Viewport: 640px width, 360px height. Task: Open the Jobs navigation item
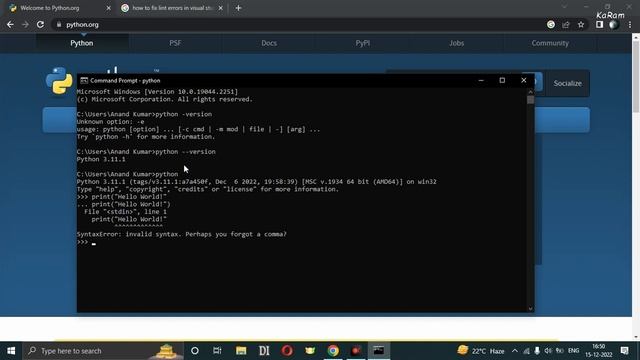click(456, 43)
